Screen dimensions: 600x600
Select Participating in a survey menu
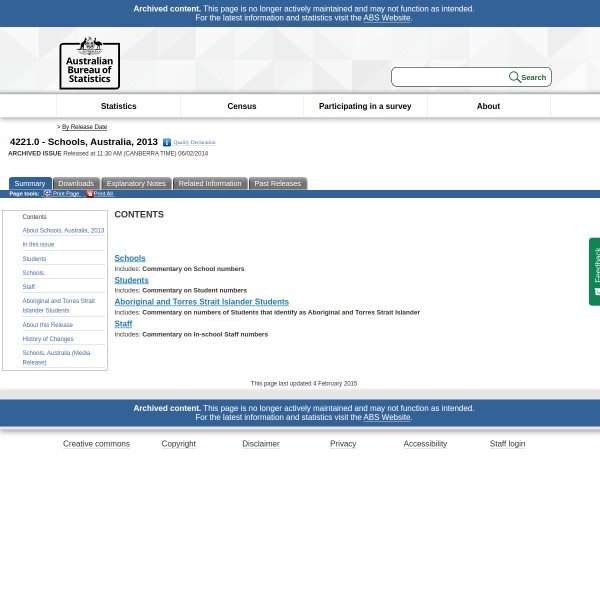(x=365, y=106)
